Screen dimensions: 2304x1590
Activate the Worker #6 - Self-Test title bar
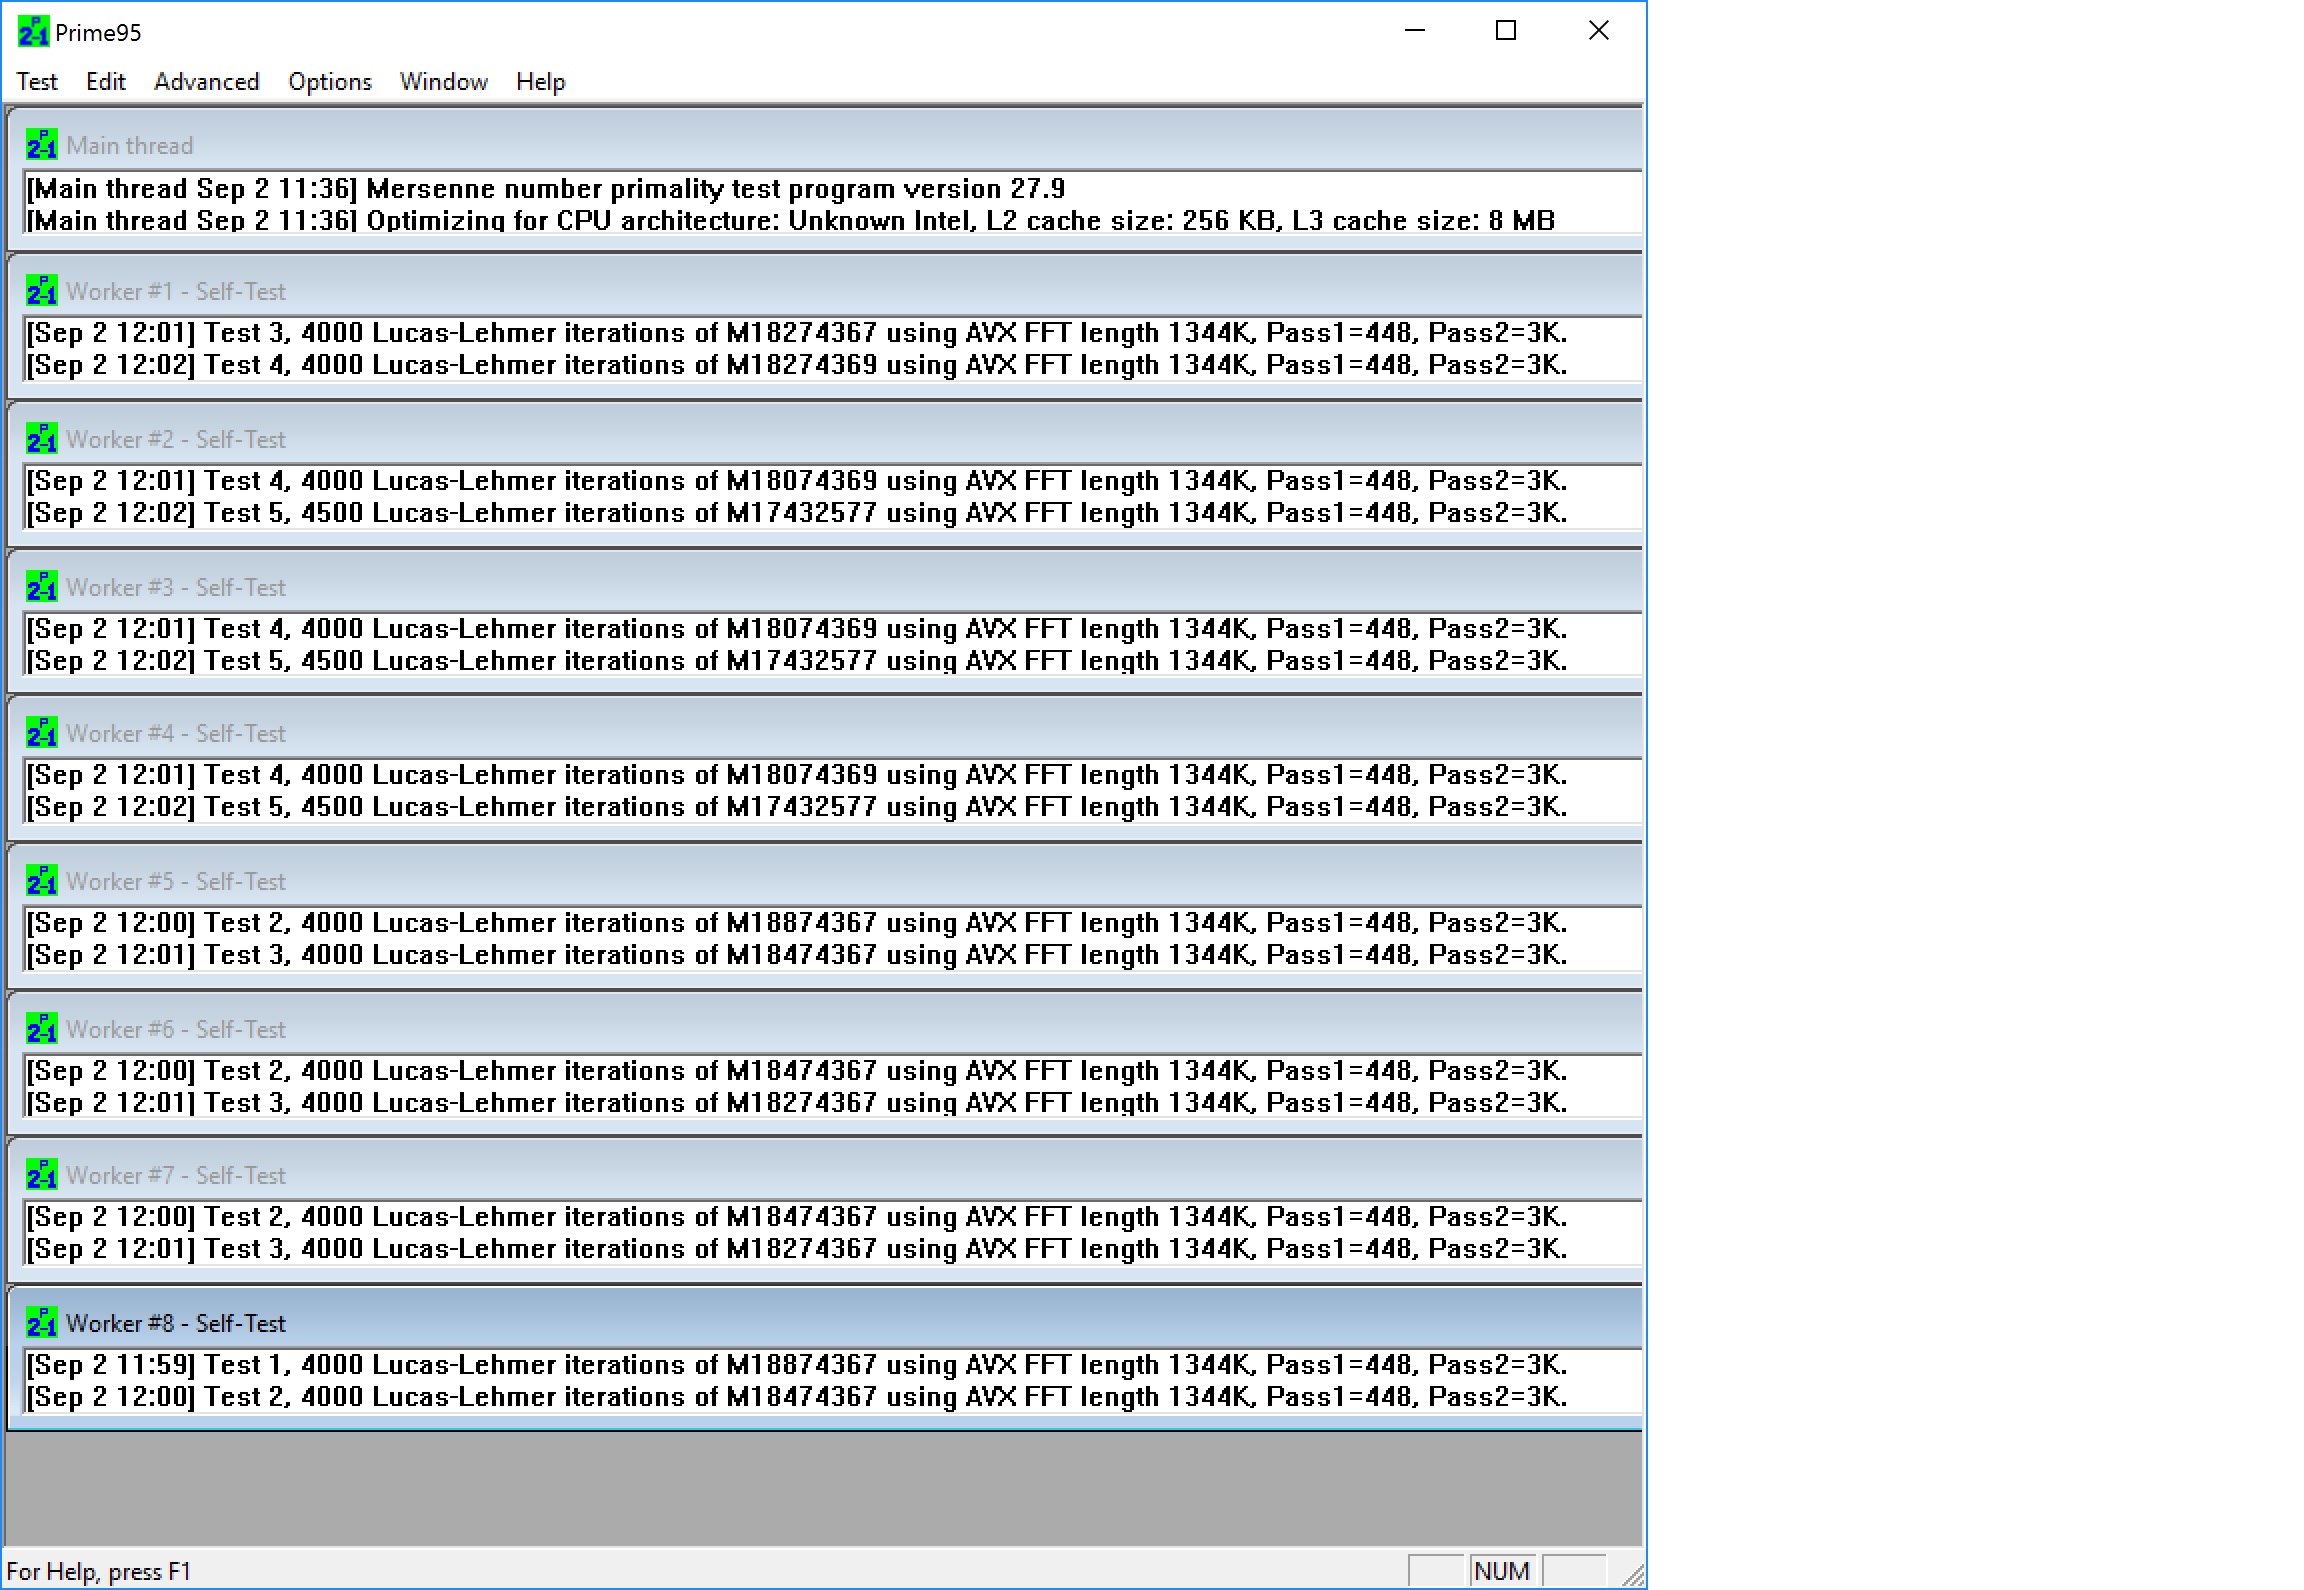coord(824,1025)
